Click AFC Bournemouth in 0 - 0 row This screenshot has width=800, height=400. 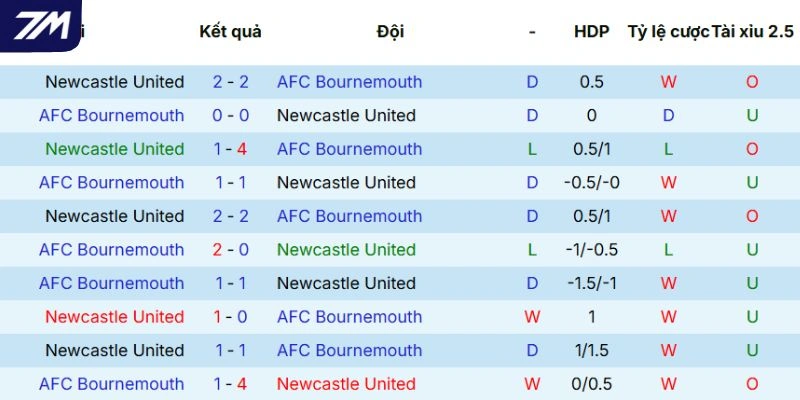click(112, 116)
